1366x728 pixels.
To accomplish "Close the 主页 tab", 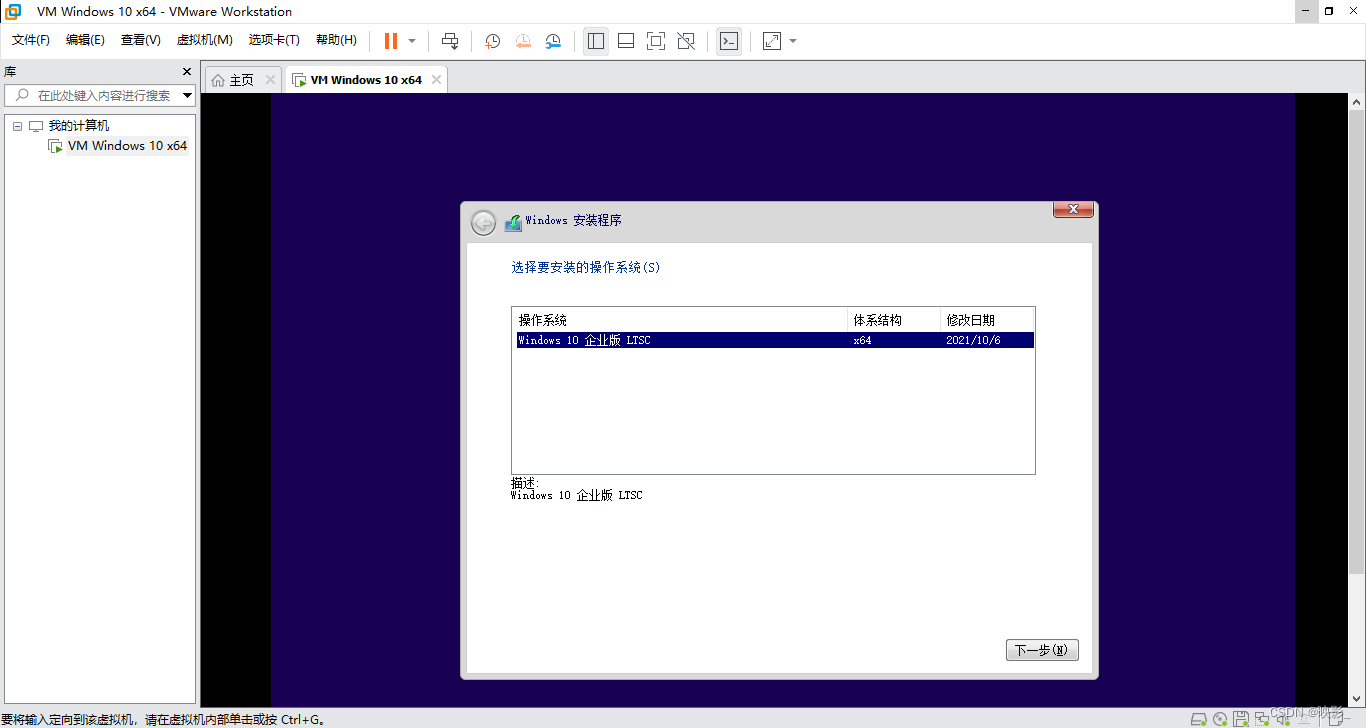I will pyautogui.click(x=270, y=80).
